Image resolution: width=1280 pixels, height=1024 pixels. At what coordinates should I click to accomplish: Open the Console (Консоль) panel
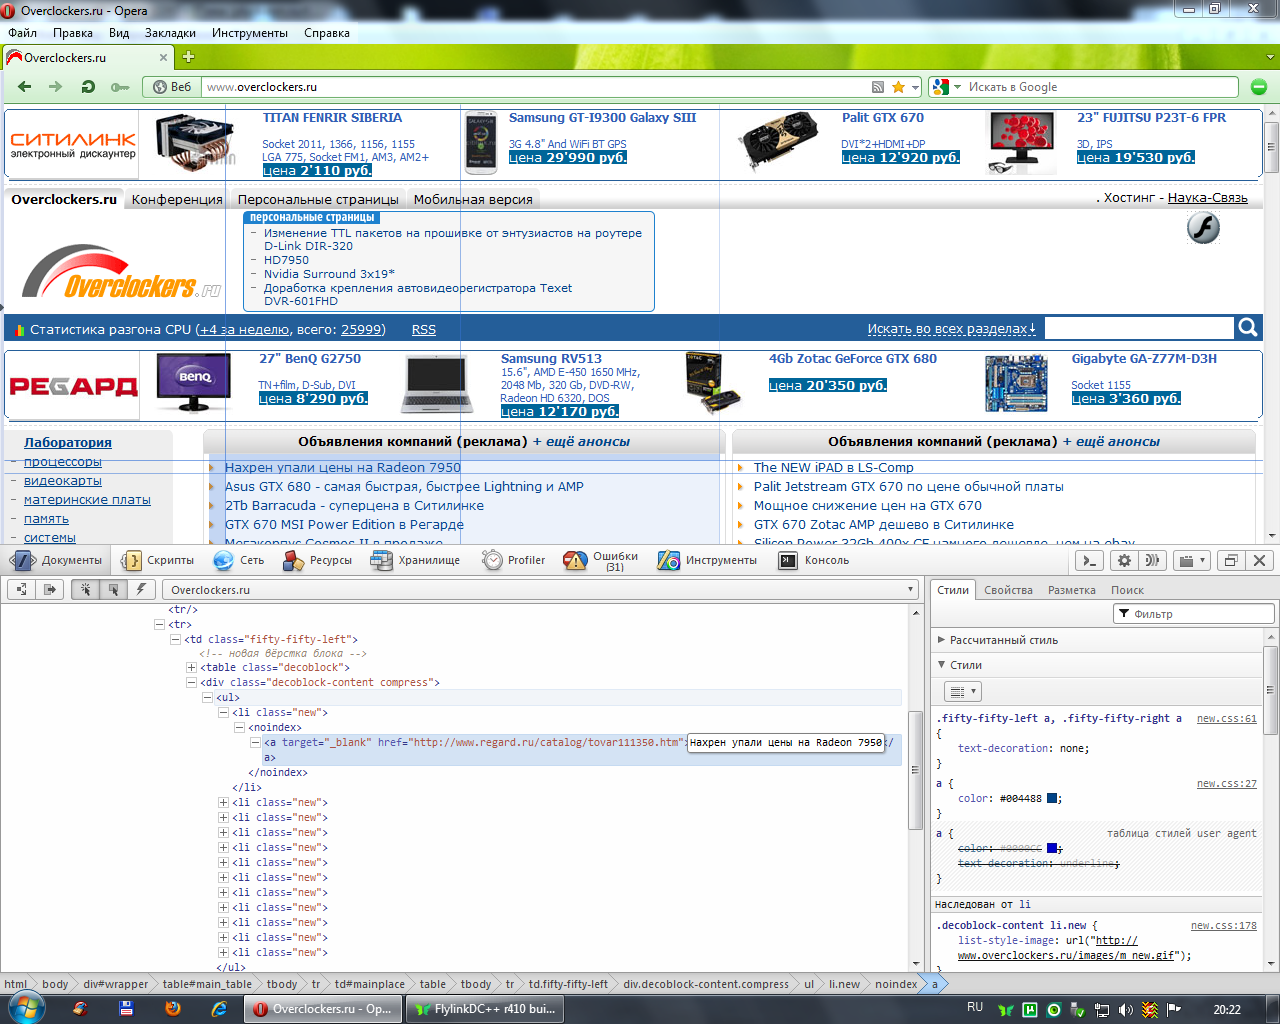[815, 560]
